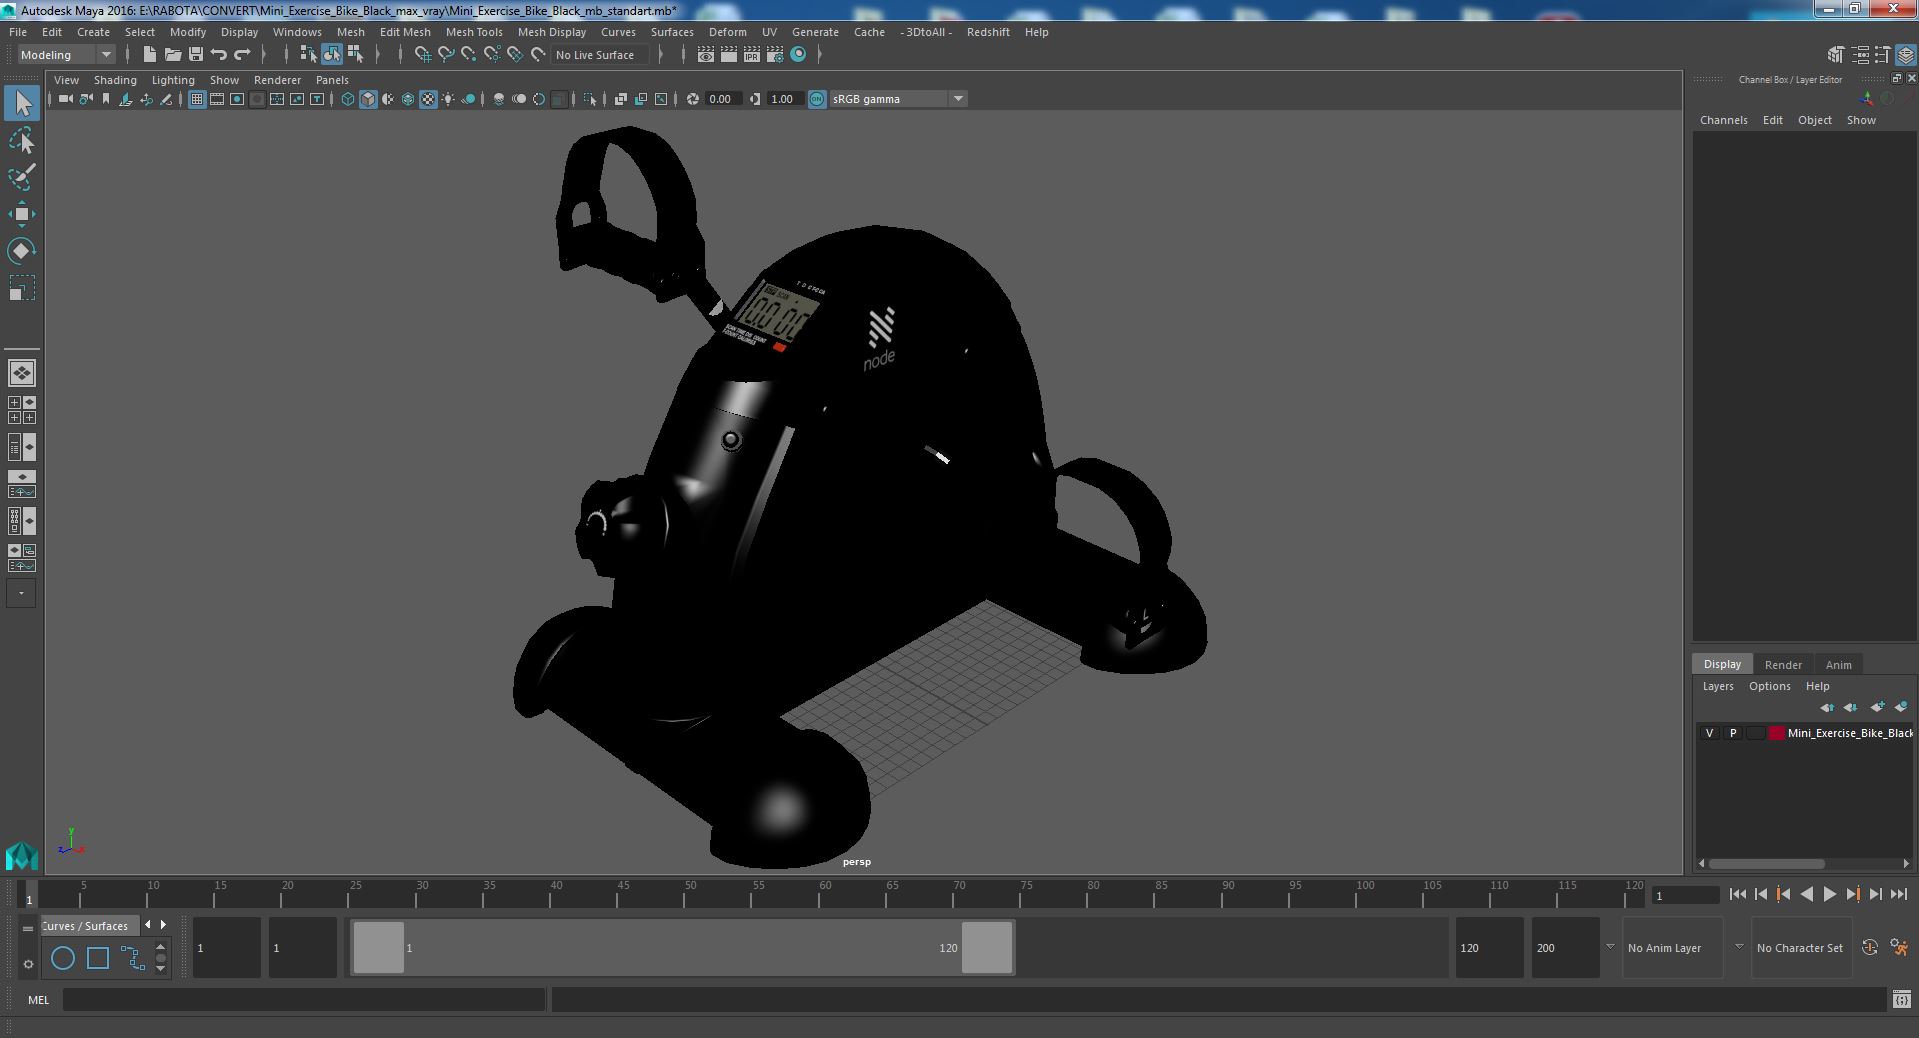This screenshot has height=1038, width=1919.
Task: Open the No Character Set dropdown
Action: pos(1800,947)
